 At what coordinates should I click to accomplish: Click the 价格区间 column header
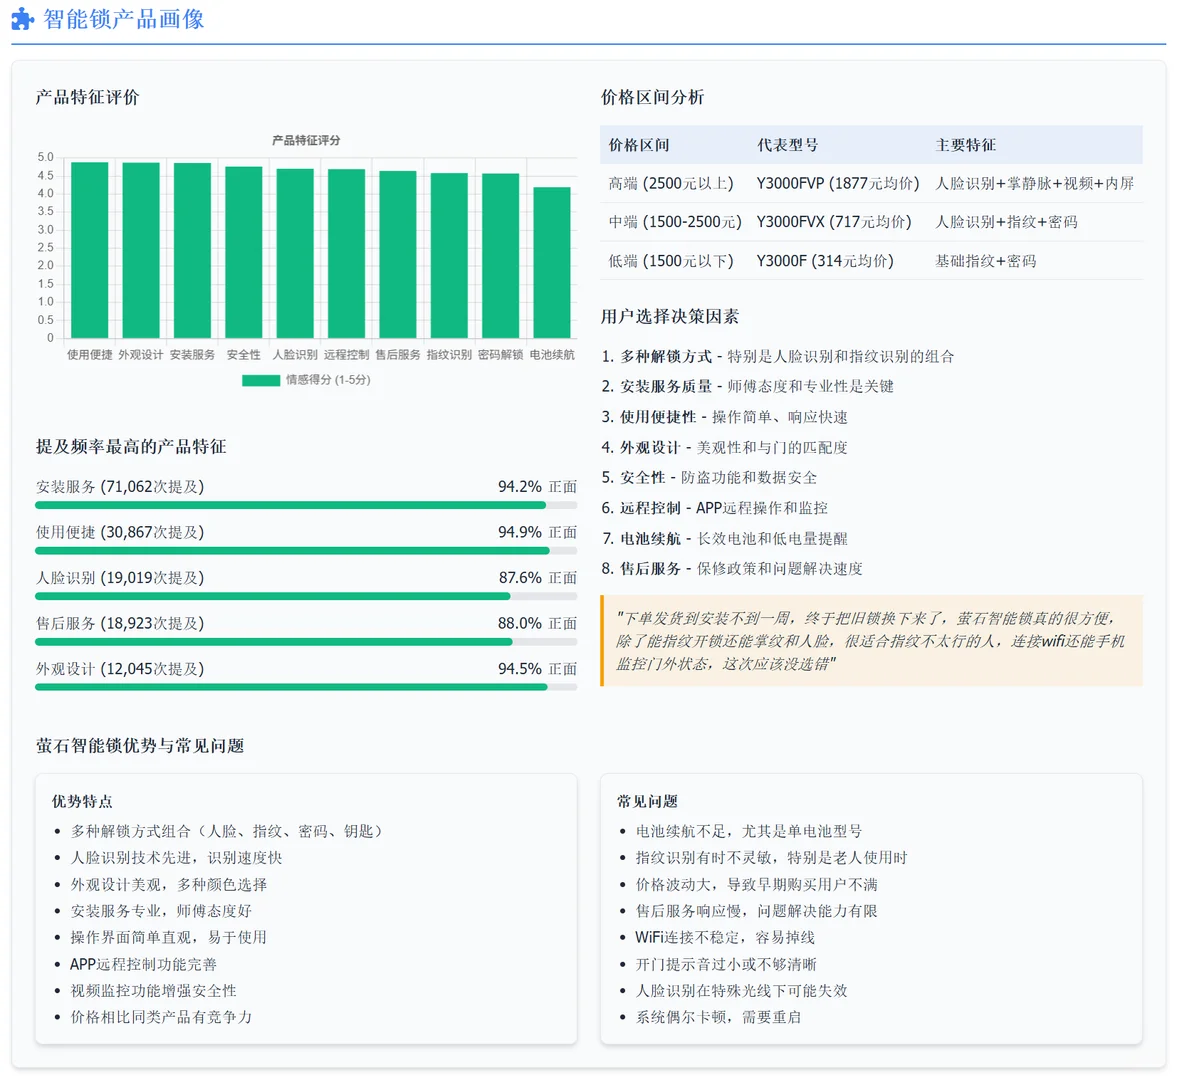tap(639, 145)
